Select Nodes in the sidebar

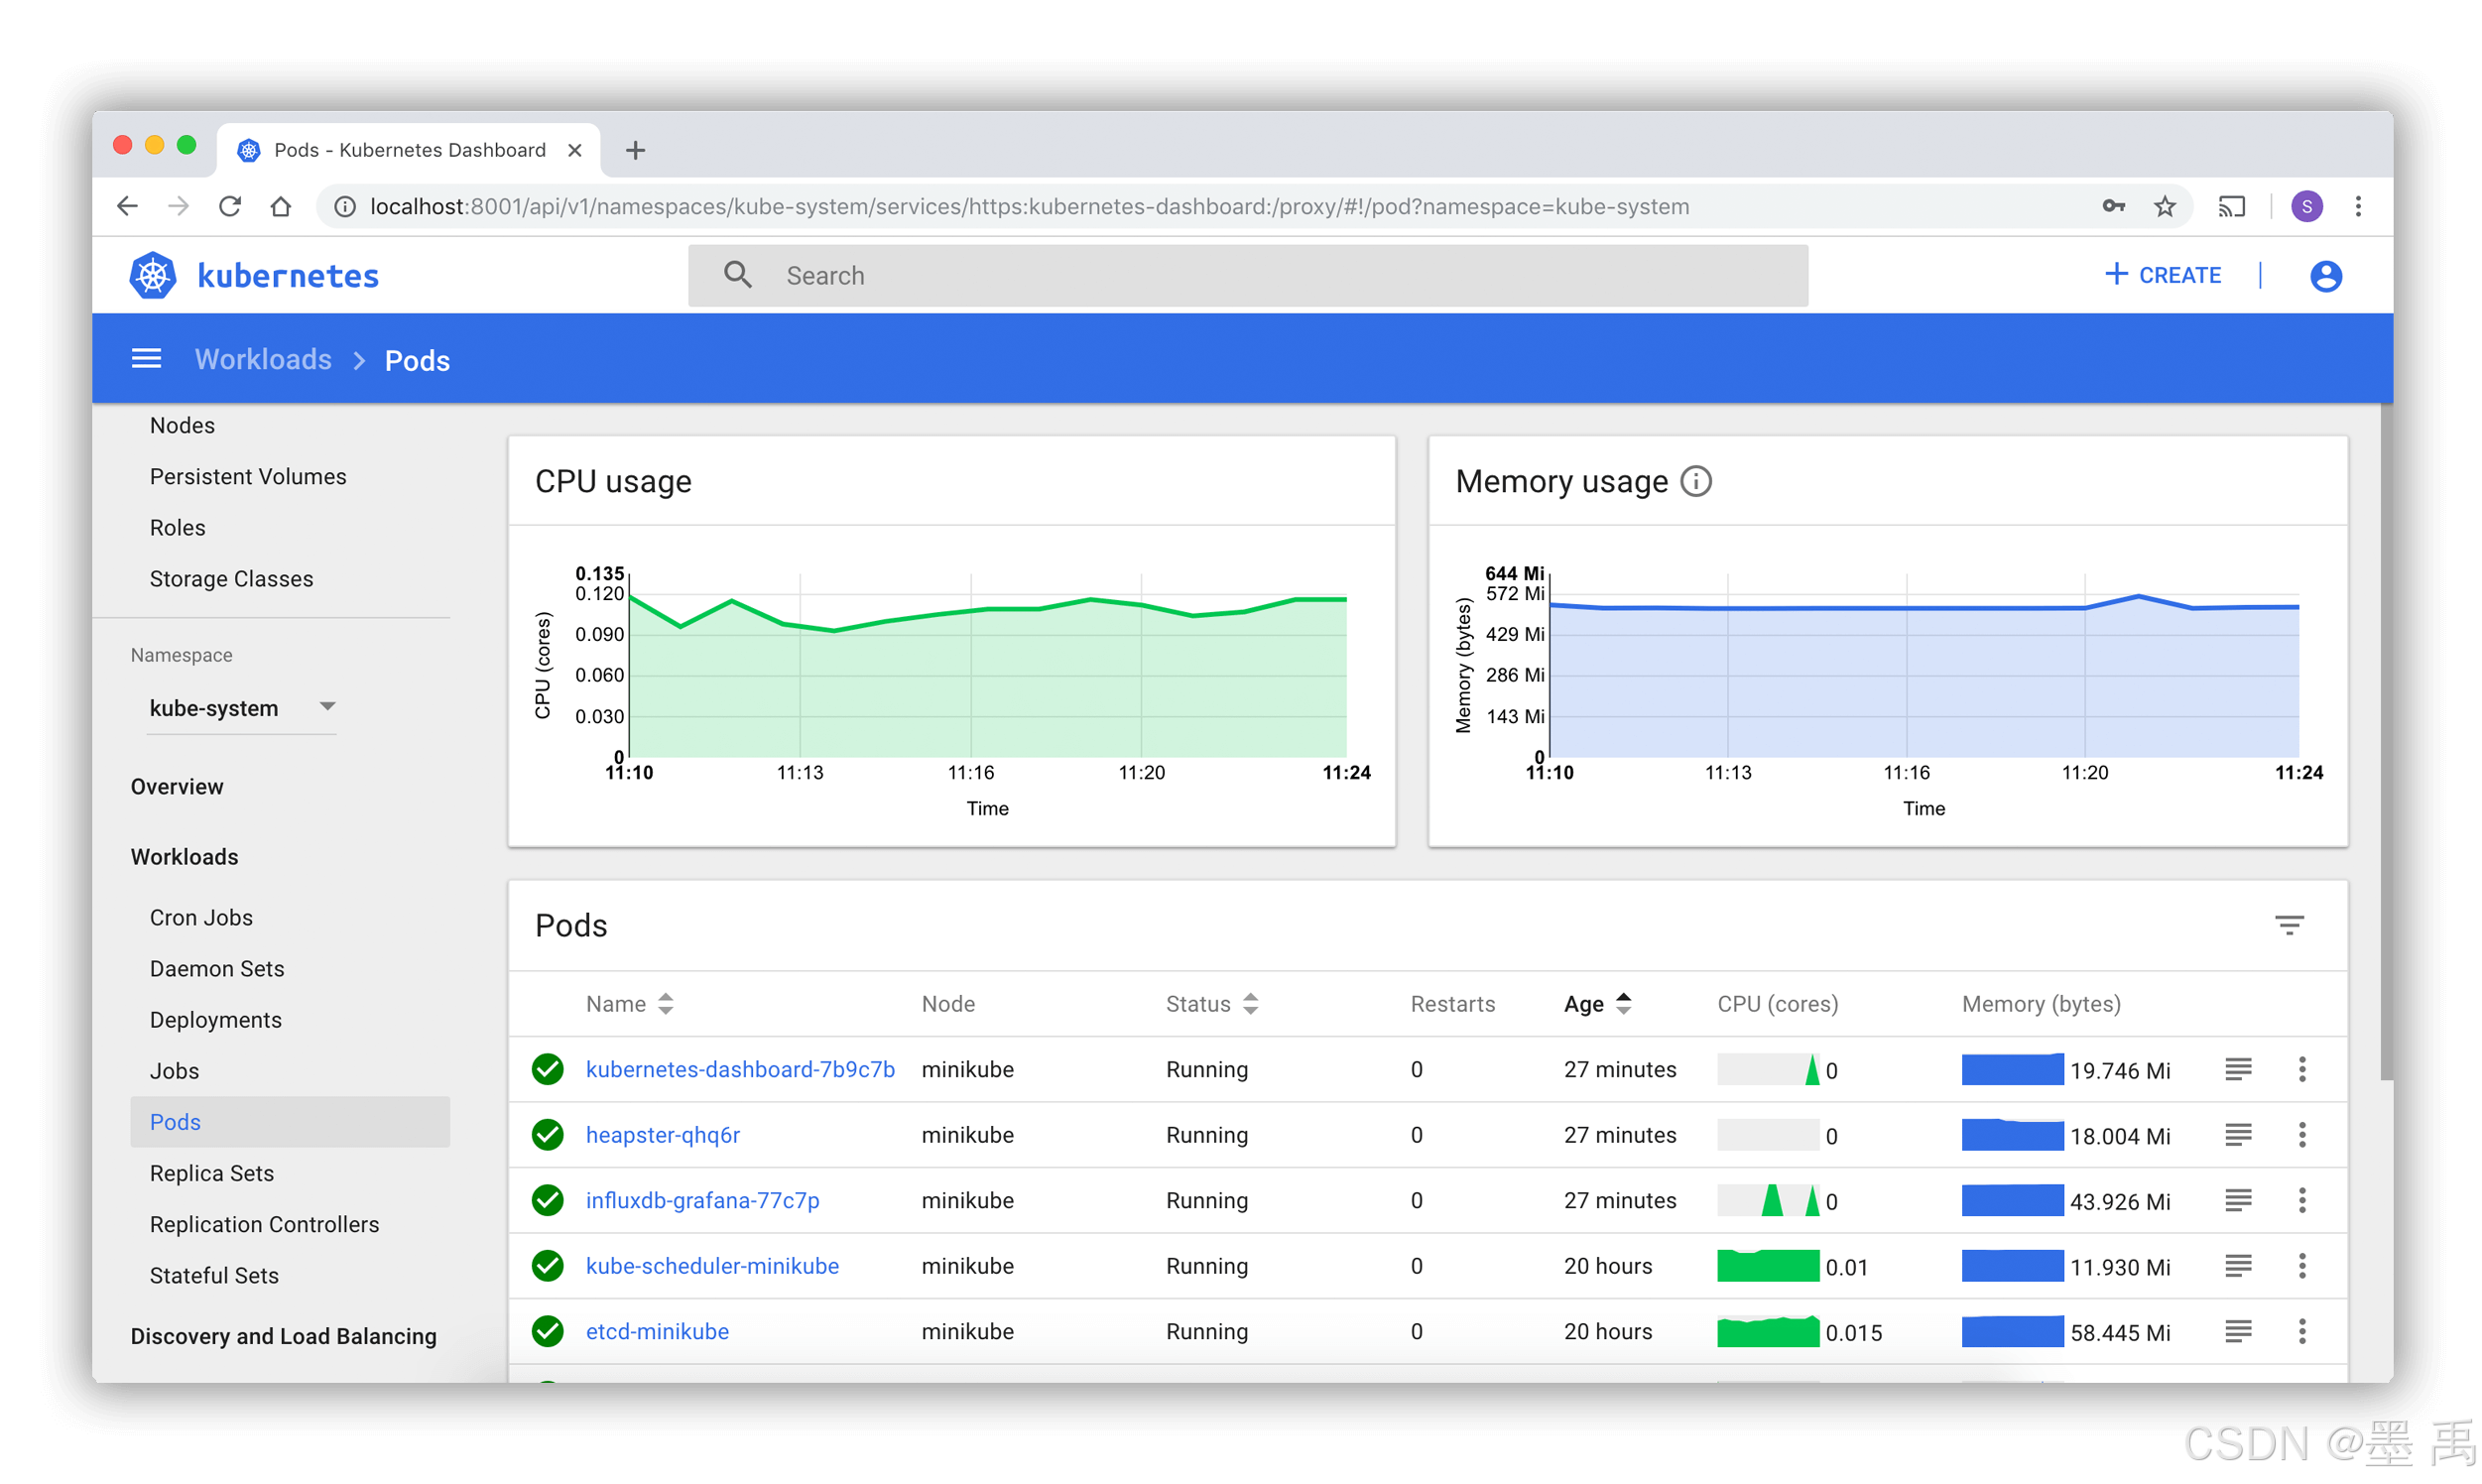point(182,426)
